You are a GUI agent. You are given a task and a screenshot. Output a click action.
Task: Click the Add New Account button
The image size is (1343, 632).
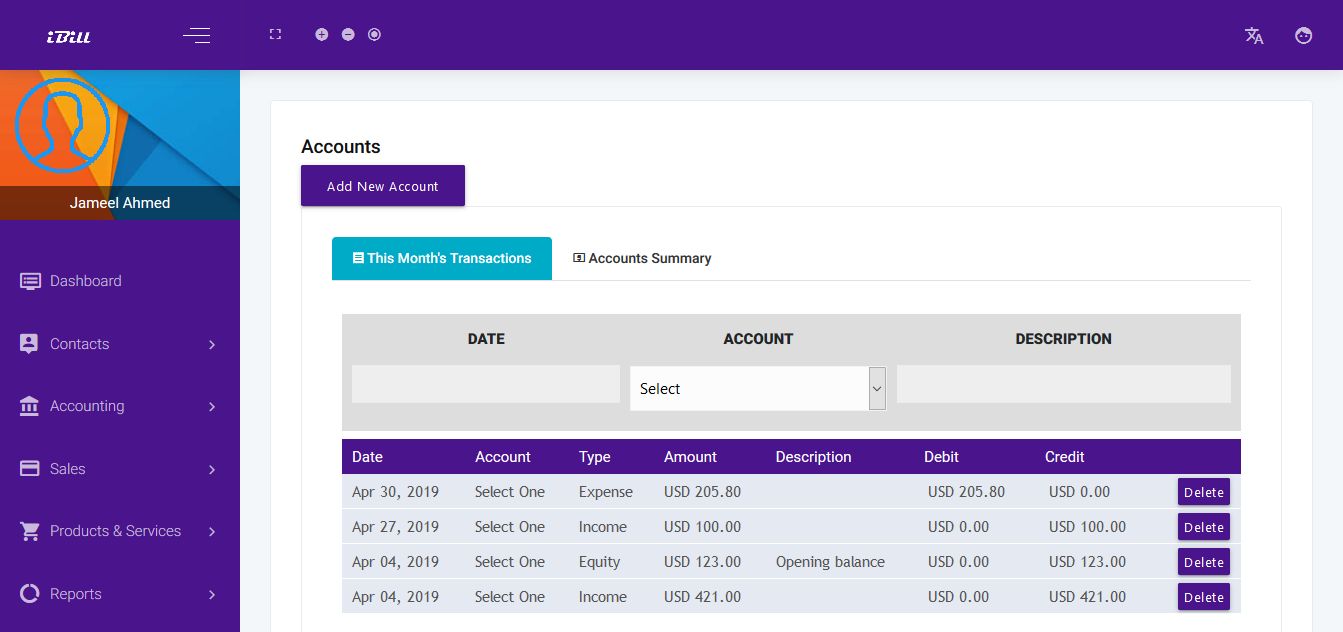[382, 186]
